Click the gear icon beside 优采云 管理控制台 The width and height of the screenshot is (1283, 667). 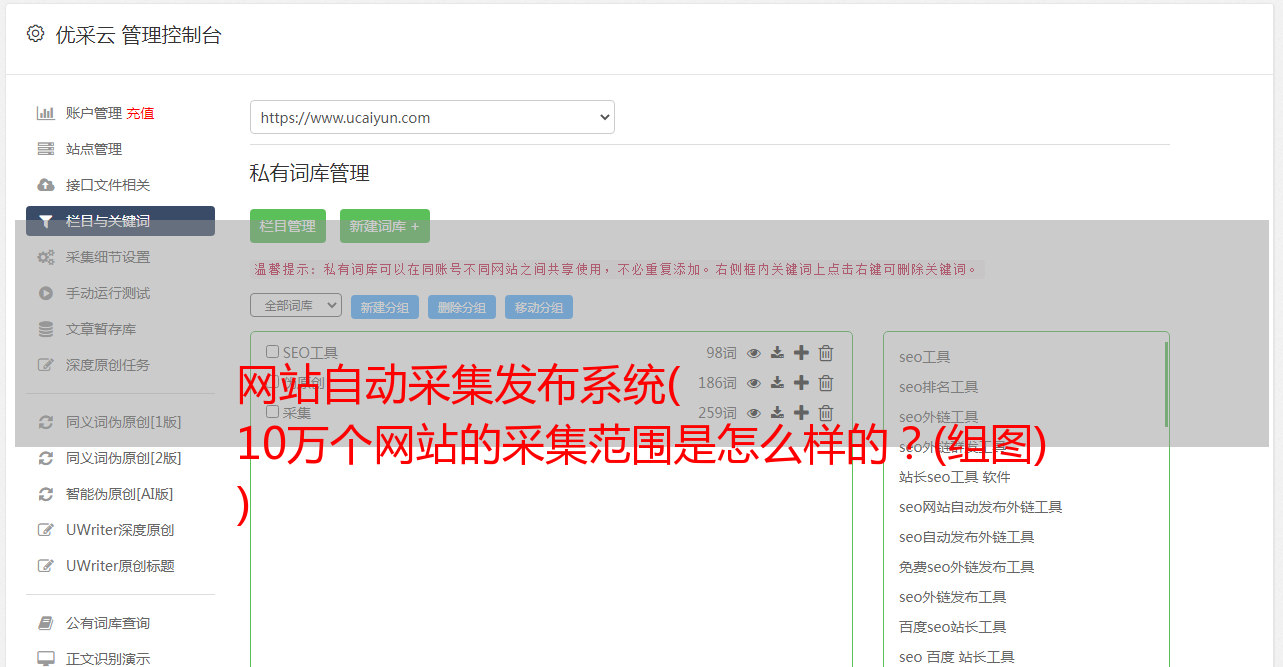pos(36,34)
